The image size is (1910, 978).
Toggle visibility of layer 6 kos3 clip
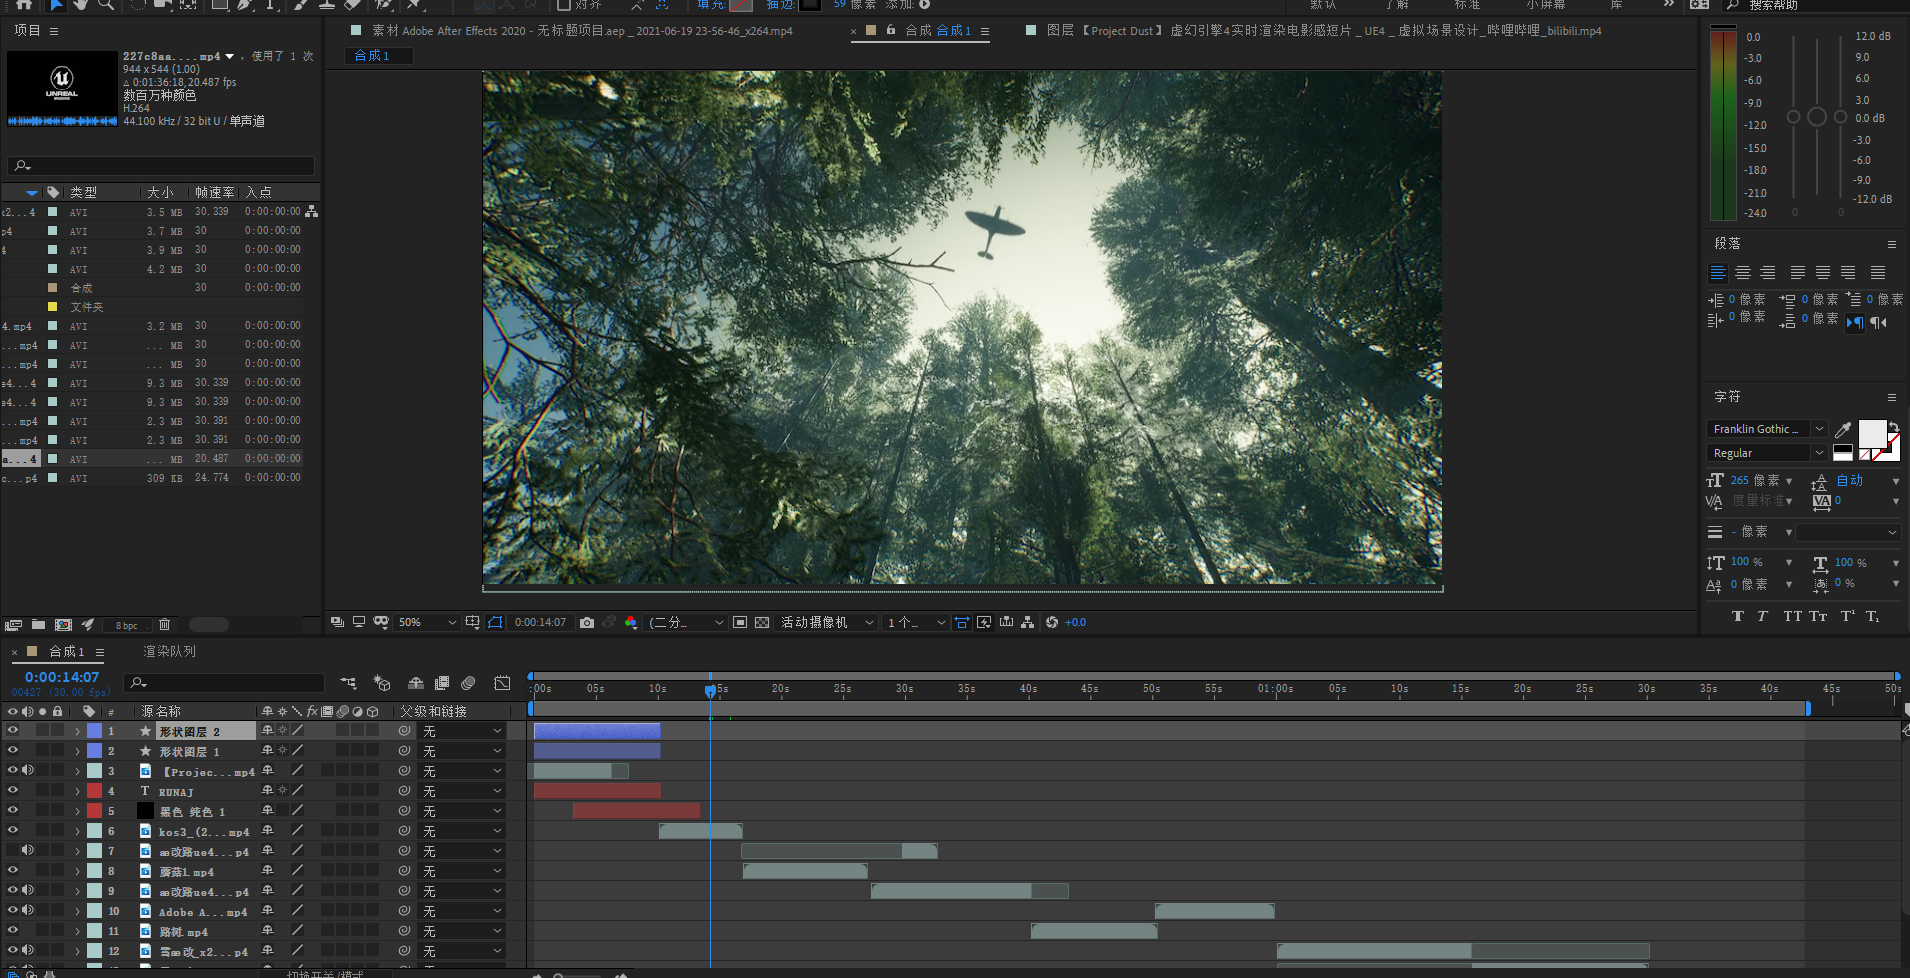[13, 830]
